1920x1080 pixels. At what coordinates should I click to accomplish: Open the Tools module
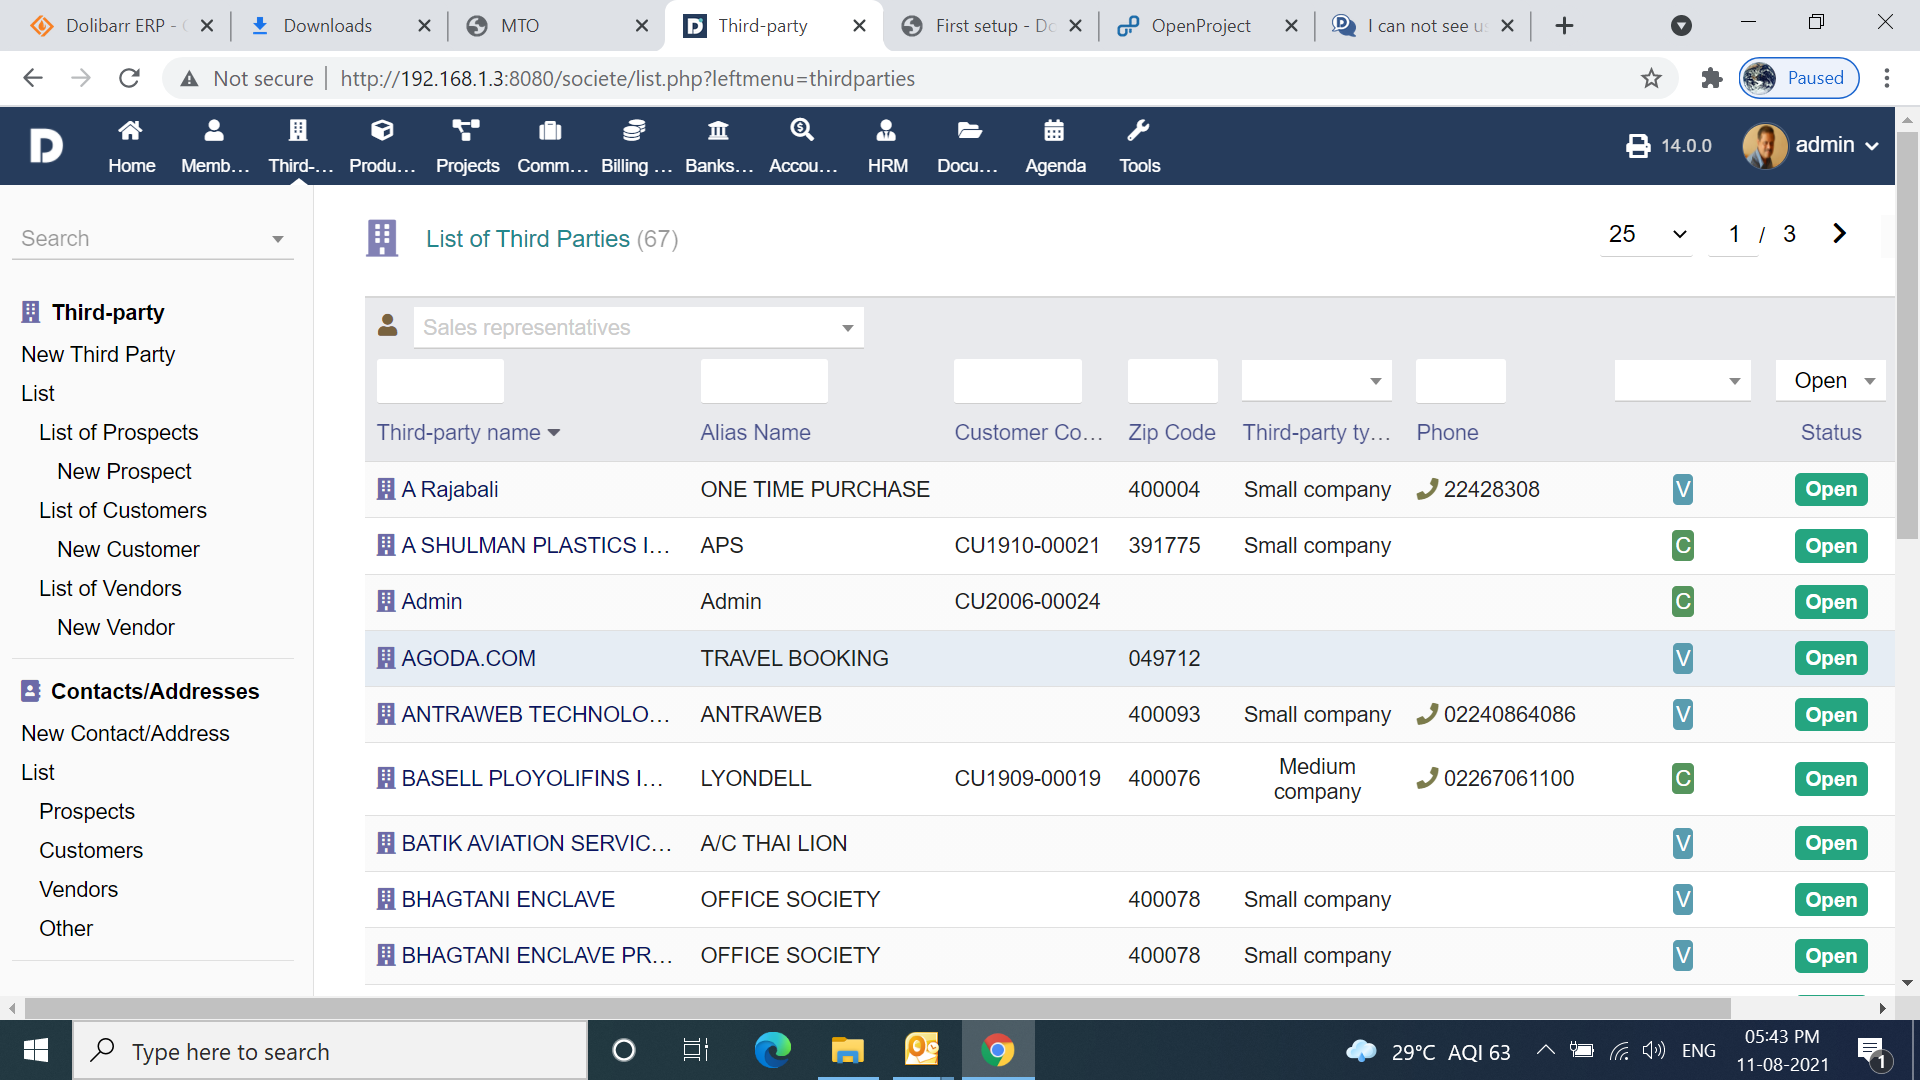point(1139,146)
